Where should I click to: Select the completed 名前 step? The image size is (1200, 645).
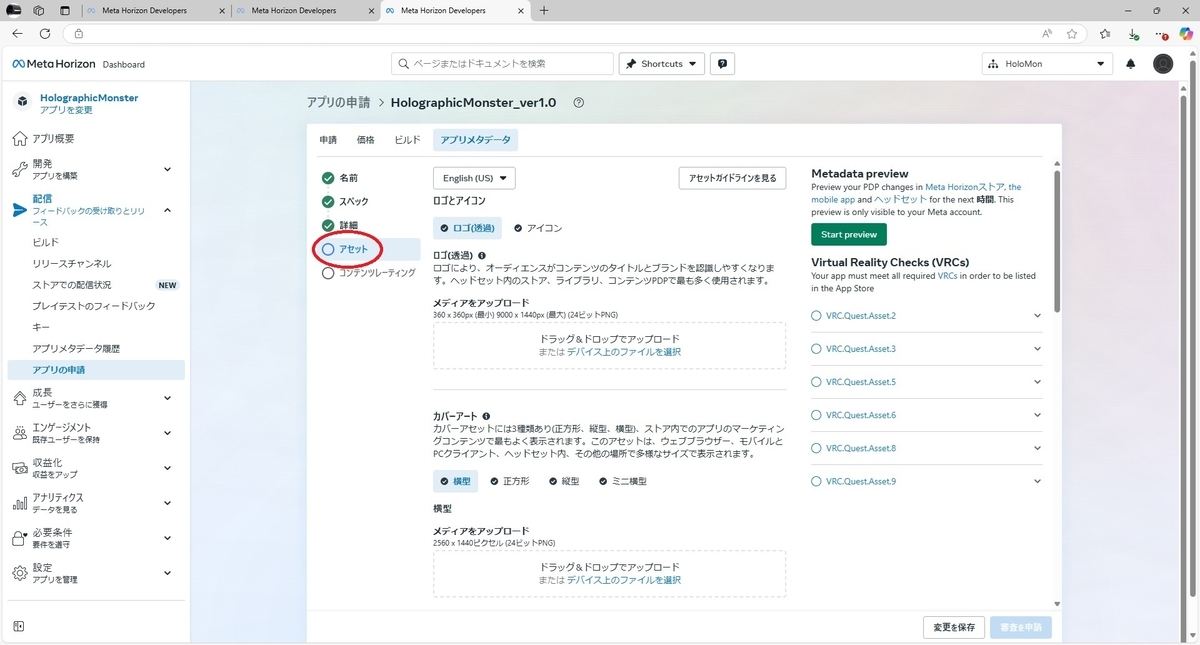pos(339,178)
